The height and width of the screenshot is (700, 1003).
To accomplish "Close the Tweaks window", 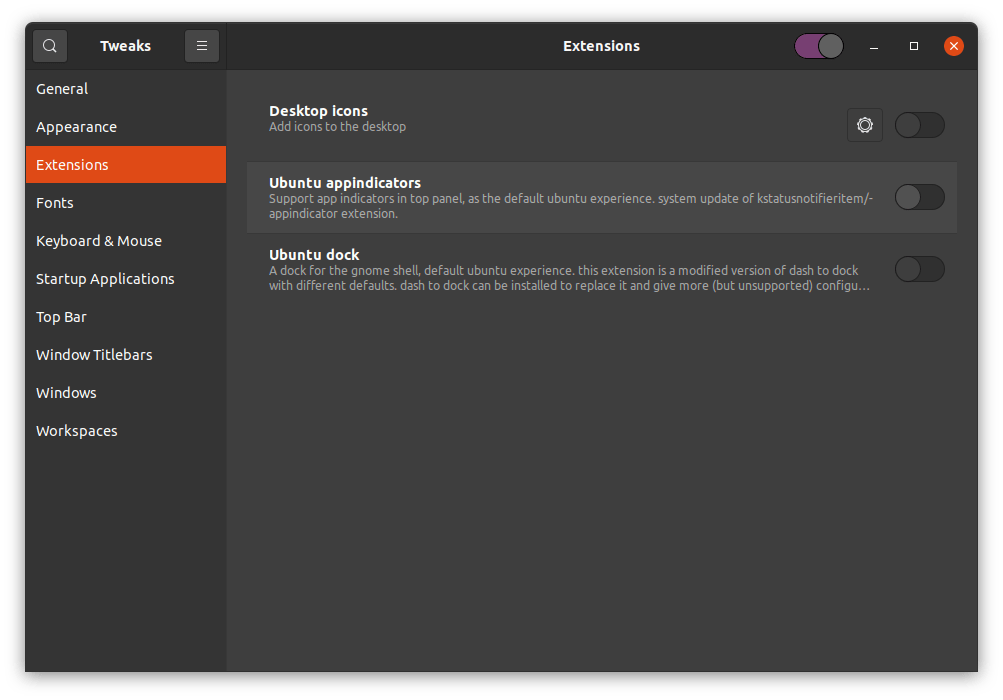I will click(x=954, y=46).
